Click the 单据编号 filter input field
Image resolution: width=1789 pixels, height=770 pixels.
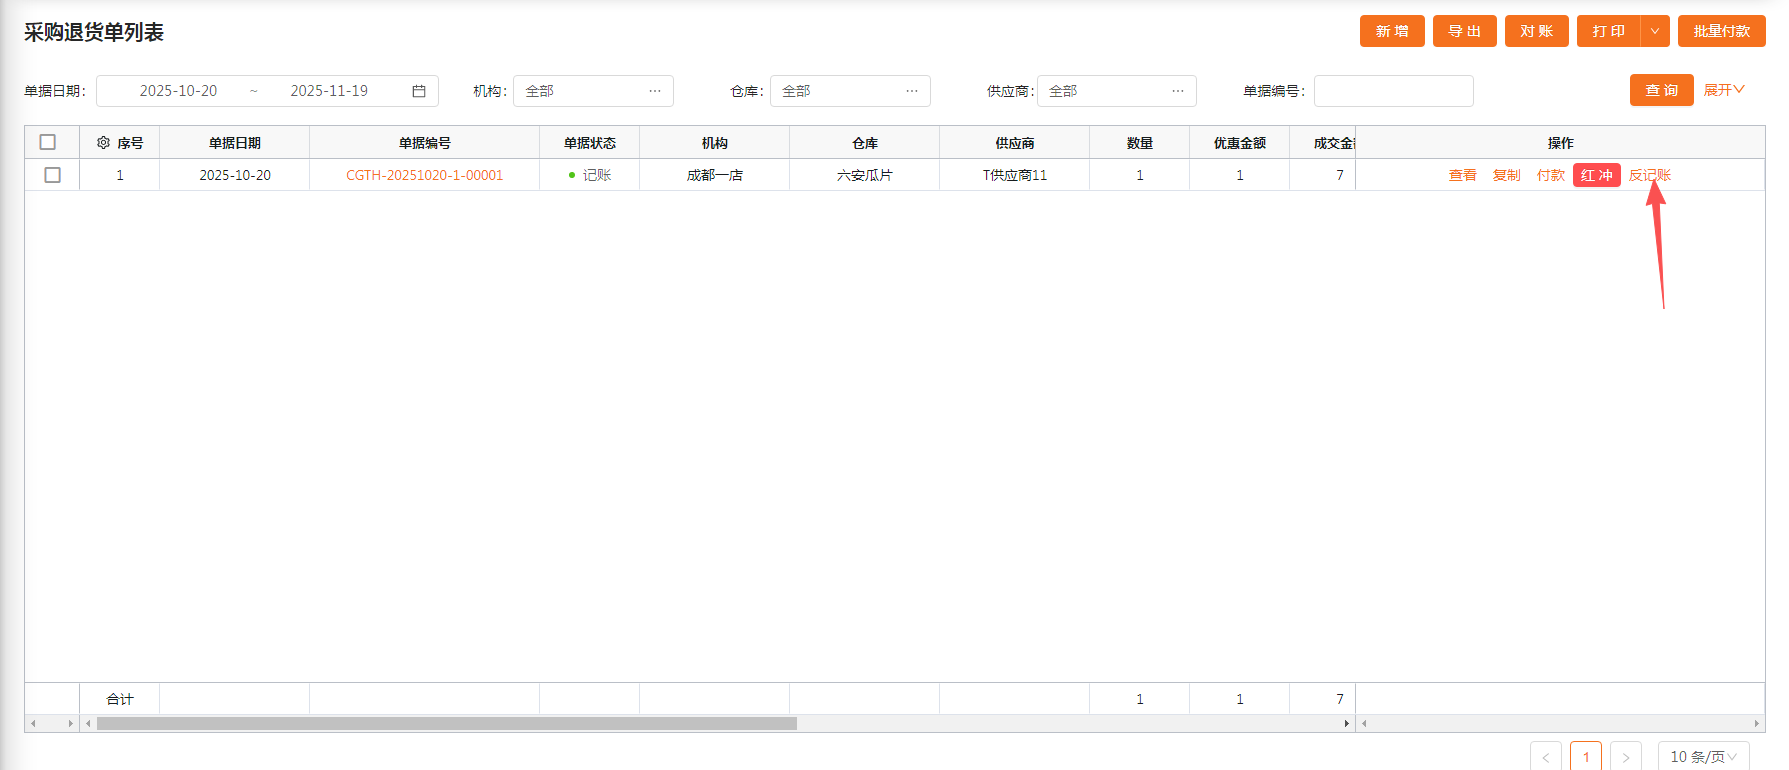[1394, 91]
